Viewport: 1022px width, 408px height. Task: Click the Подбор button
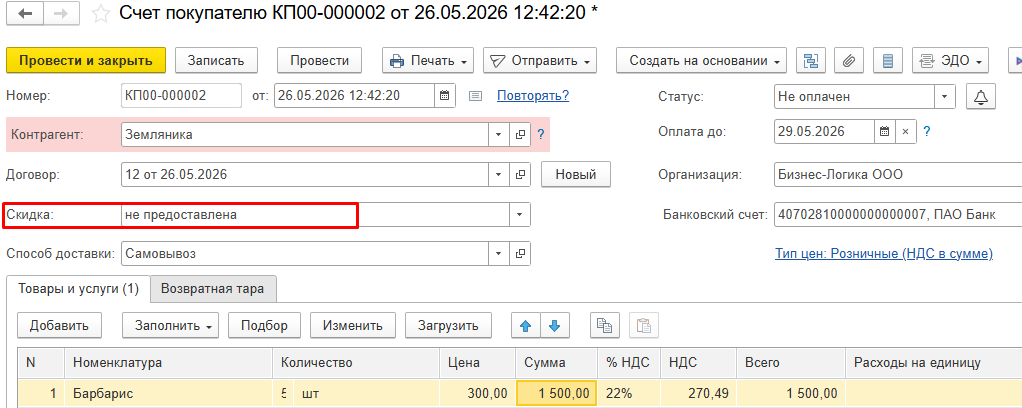tap(264, 325)
